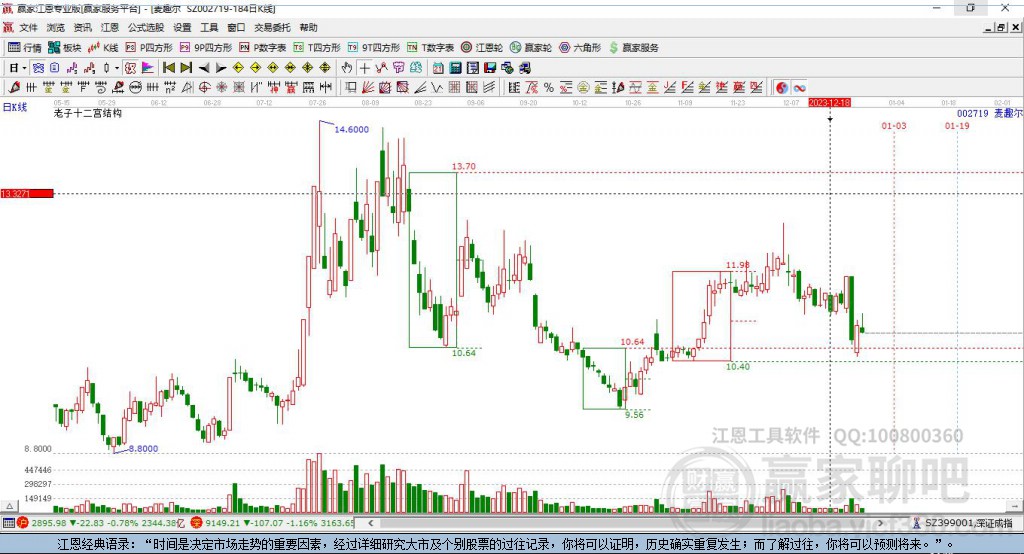The image size is (1024, 554).
Task: Toggle the crosshair cursor tool
Action: [364, 68]
